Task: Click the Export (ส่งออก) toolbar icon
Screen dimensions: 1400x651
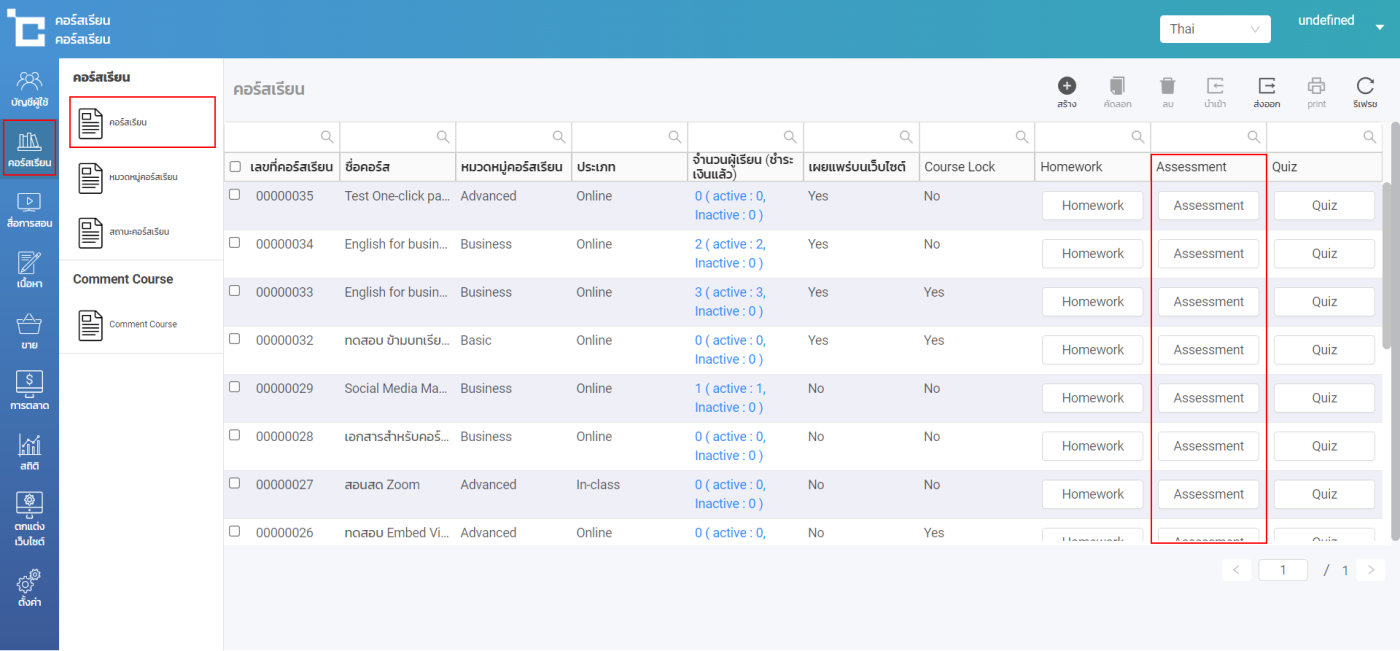Action: pos(1266,87)
